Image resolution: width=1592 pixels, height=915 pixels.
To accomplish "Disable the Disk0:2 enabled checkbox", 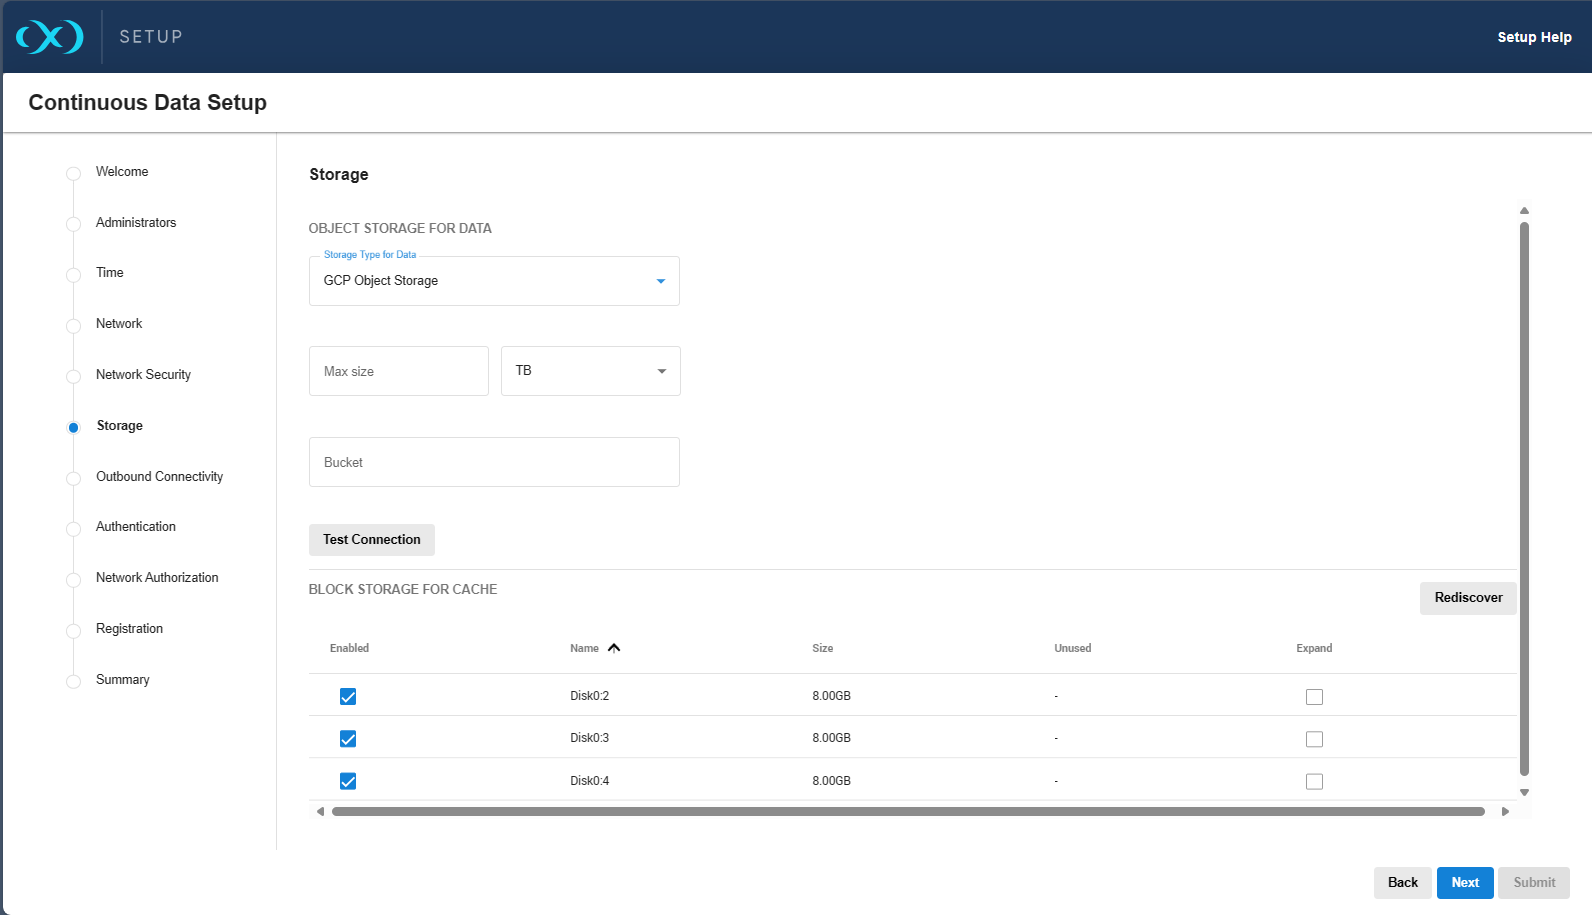I will pyautogui.click(x=348, y=697).
